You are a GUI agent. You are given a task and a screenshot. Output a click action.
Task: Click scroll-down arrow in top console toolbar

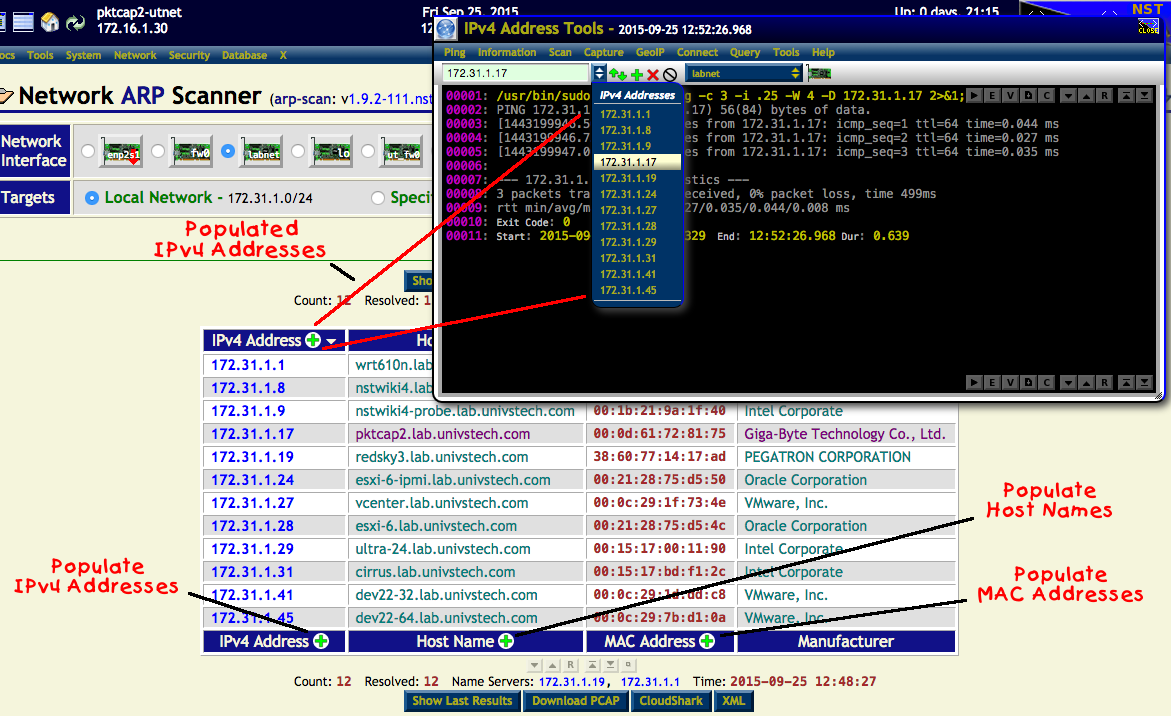1068,96
